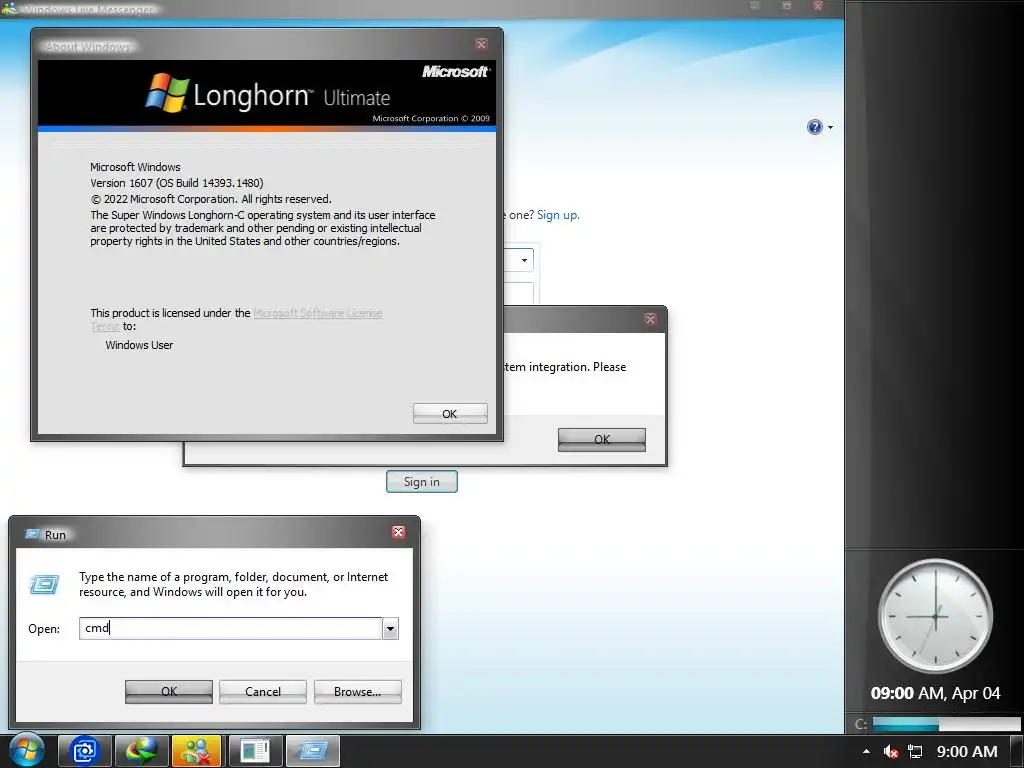Click the Show Desktop strip beside the clock
Screen dimensions: 1024x768
pyautogui.click(x=1019, y=751)
